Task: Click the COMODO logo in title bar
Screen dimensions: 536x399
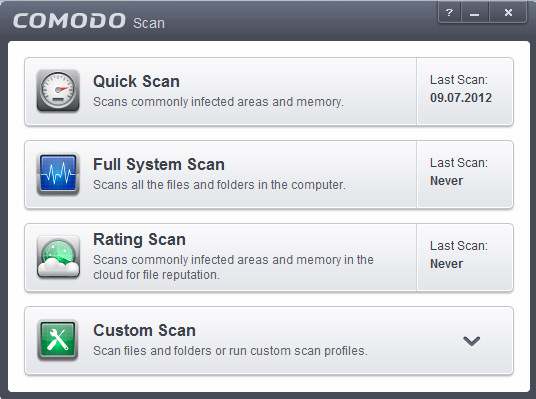Action: [69, 21]
